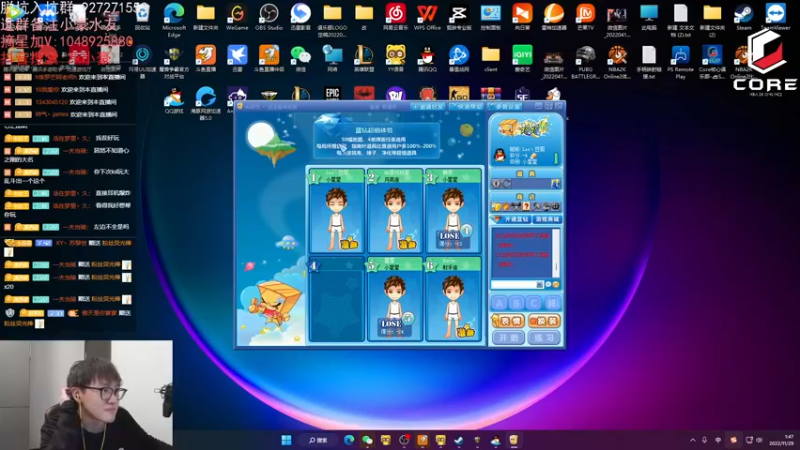The width and height of the screenshot is (800, 450).
Task: Click the 游戏商城 (game mall) button
Action: (547, 219)
